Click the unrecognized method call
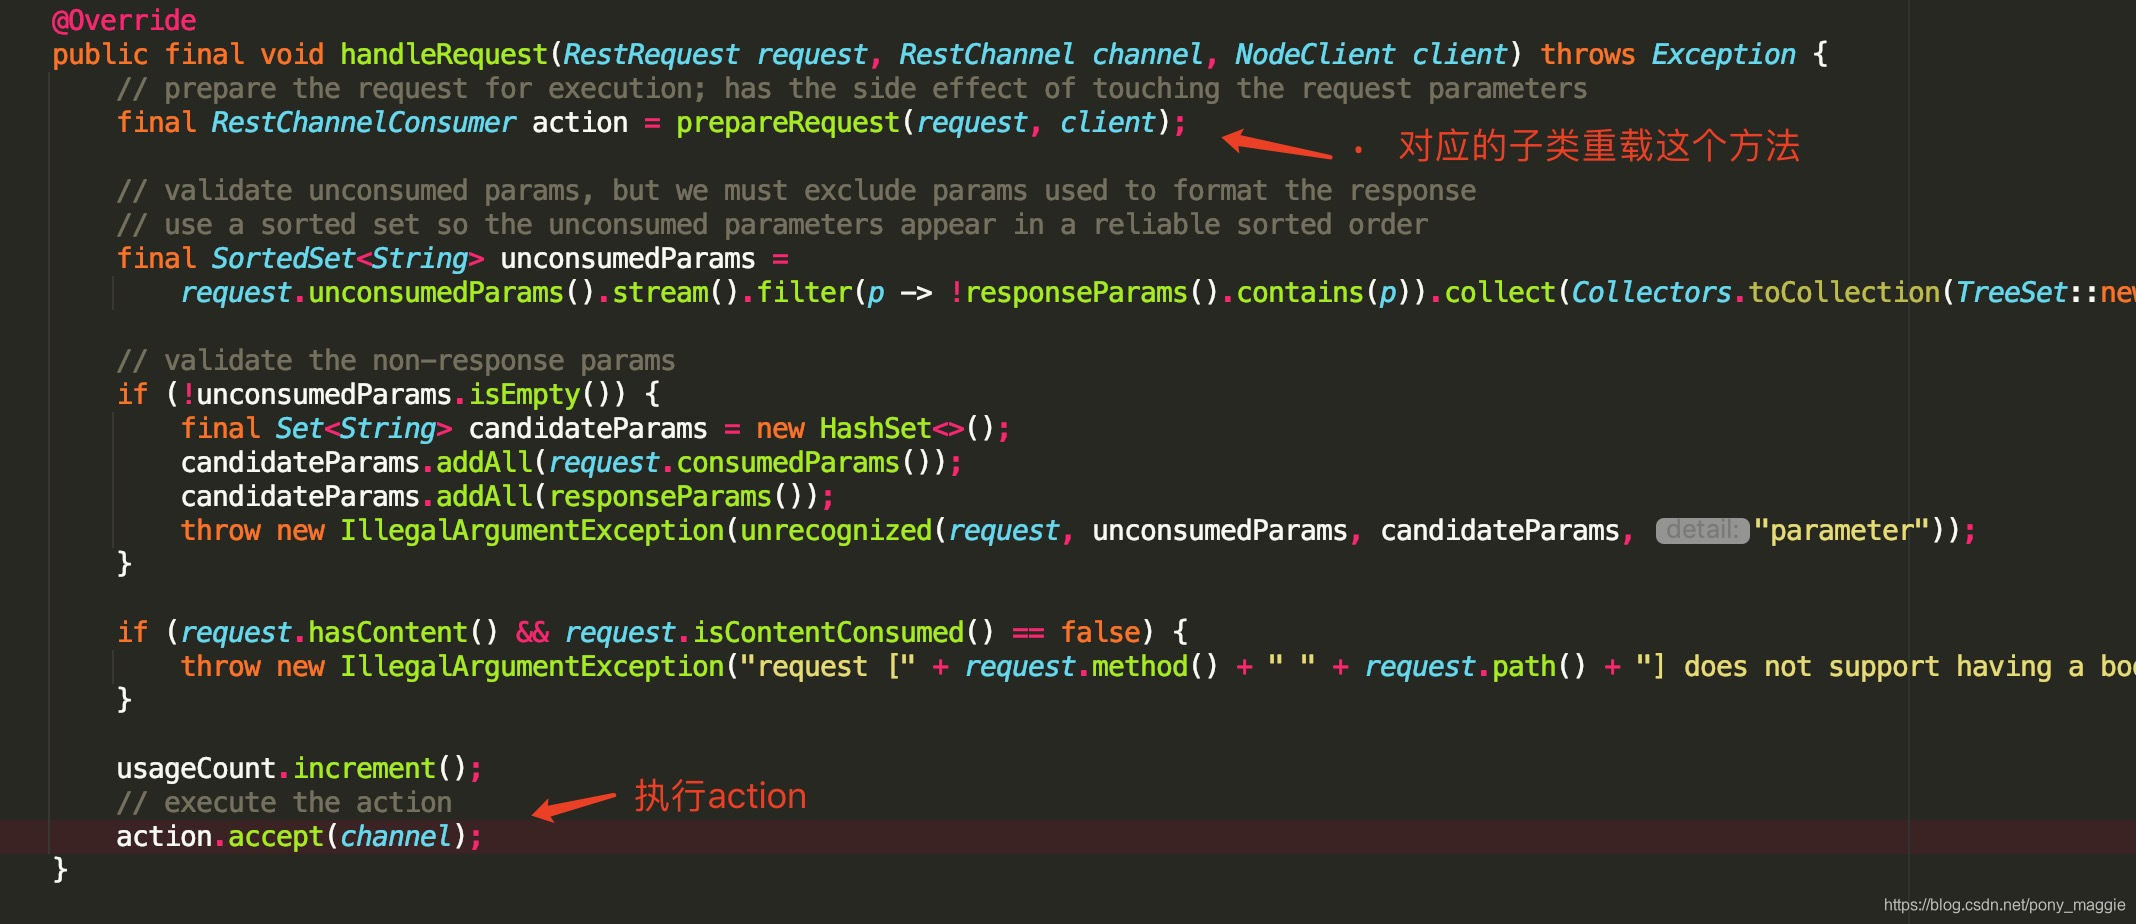Viewport: 2136px width, 924px height. pos(836,530)
